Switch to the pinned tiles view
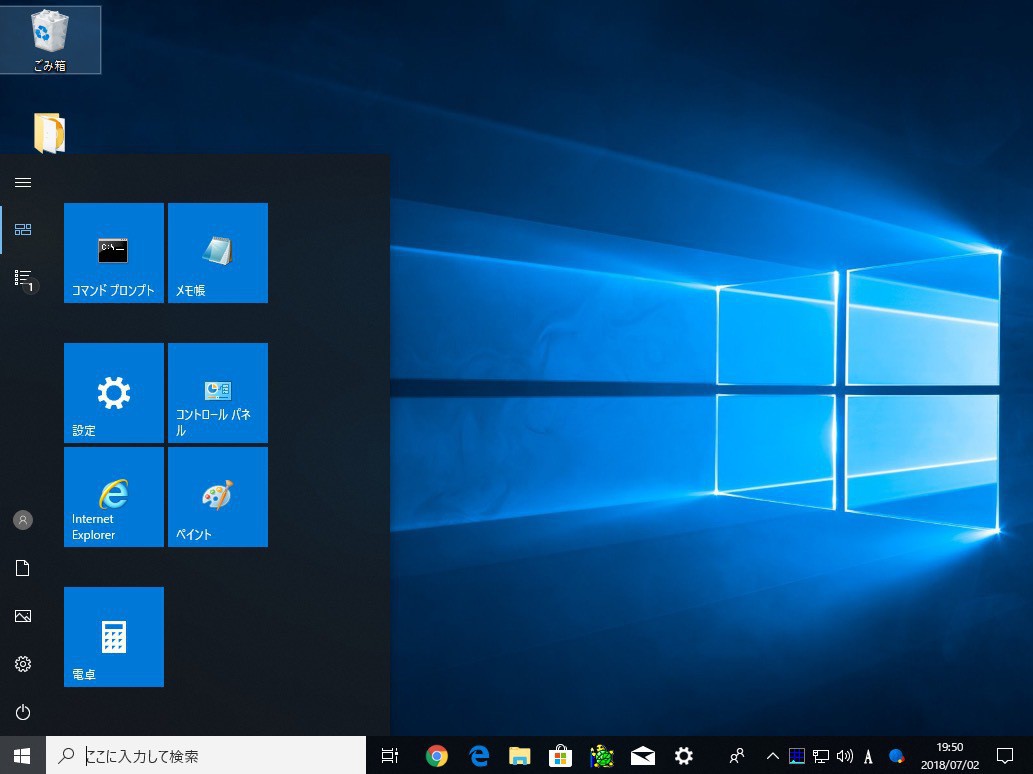This screenshot has width=1033, height=774. coord(23,229)
